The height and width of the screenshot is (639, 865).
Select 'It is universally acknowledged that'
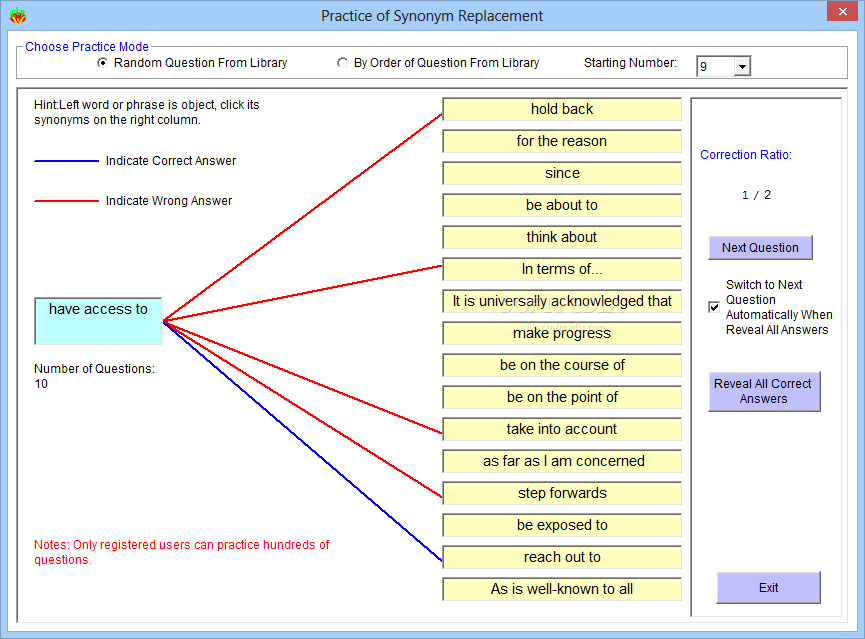[x=562, y=301]
